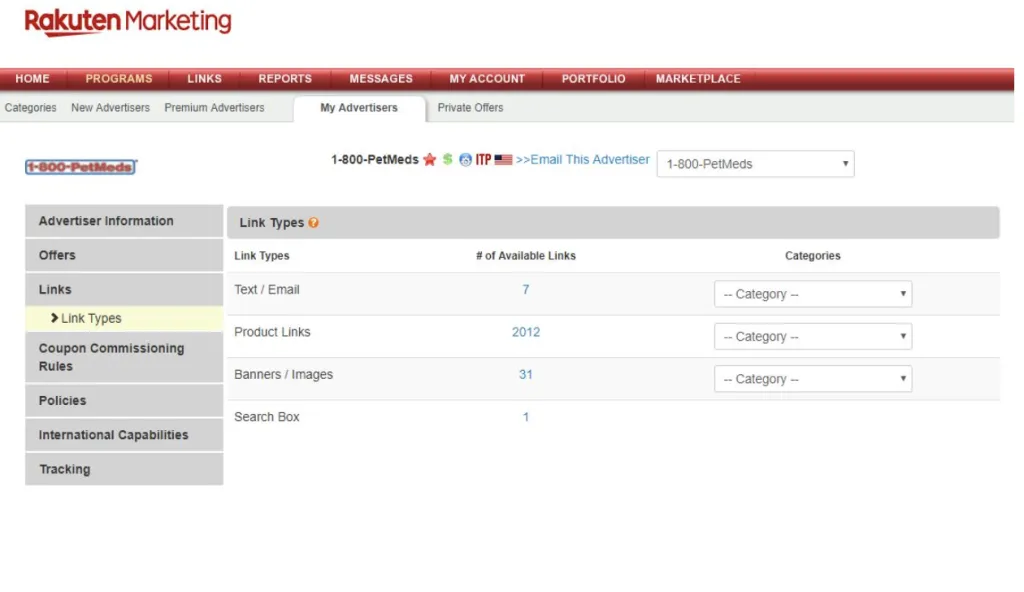Click the Search Box row label

coord(266,417)
